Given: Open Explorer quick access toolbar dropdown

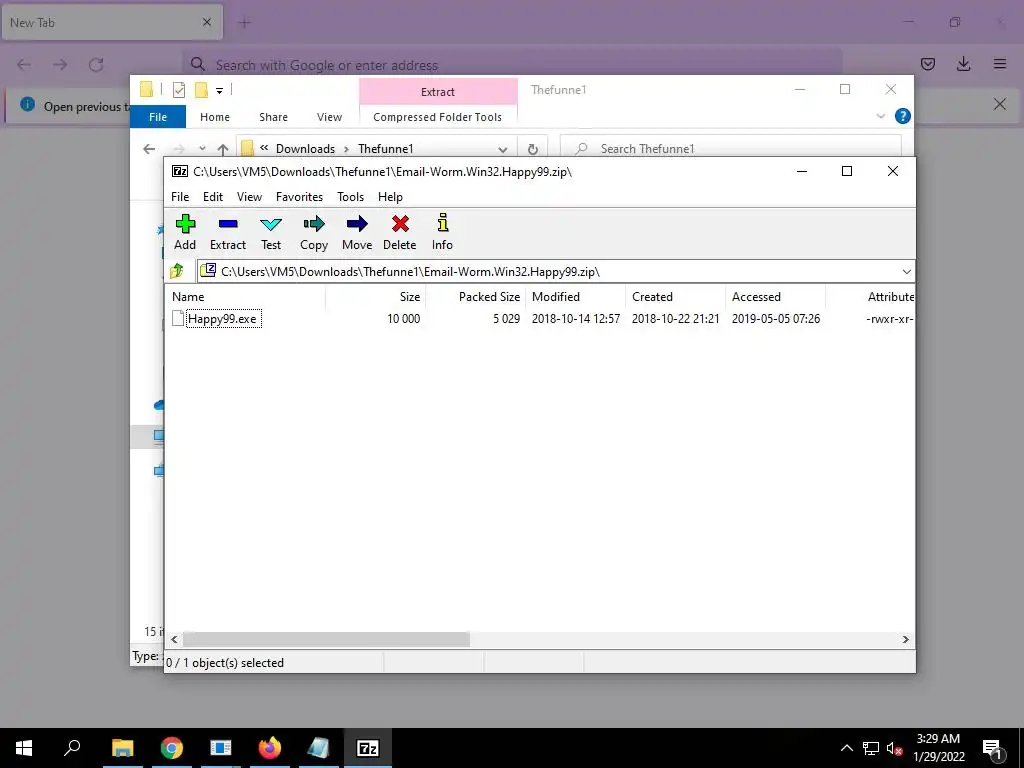Looking at the screenshot, I should [219, 91].
